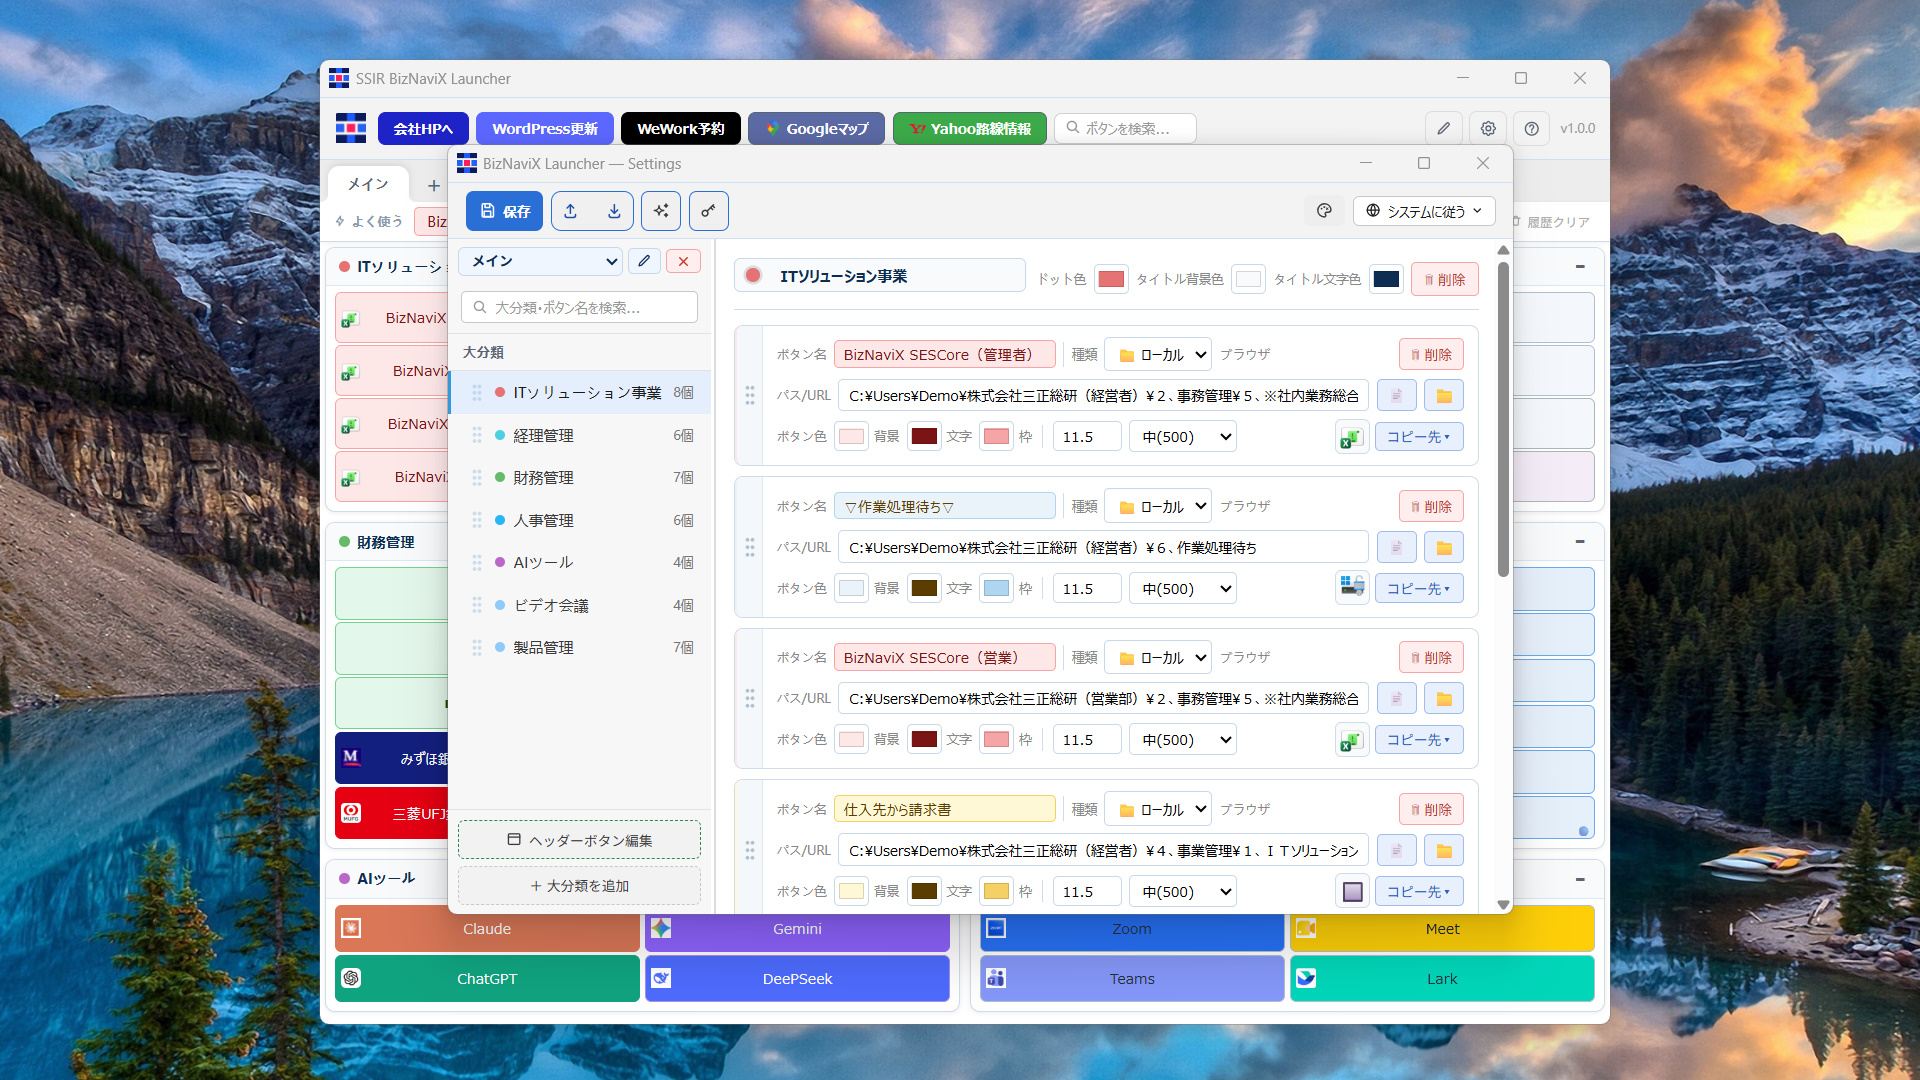This screenshot has width=1920, height=1080.
Task: Click the 文字 dark red swatch for BizNaviX SESCore（管理者）
Action: click(924, 436)
